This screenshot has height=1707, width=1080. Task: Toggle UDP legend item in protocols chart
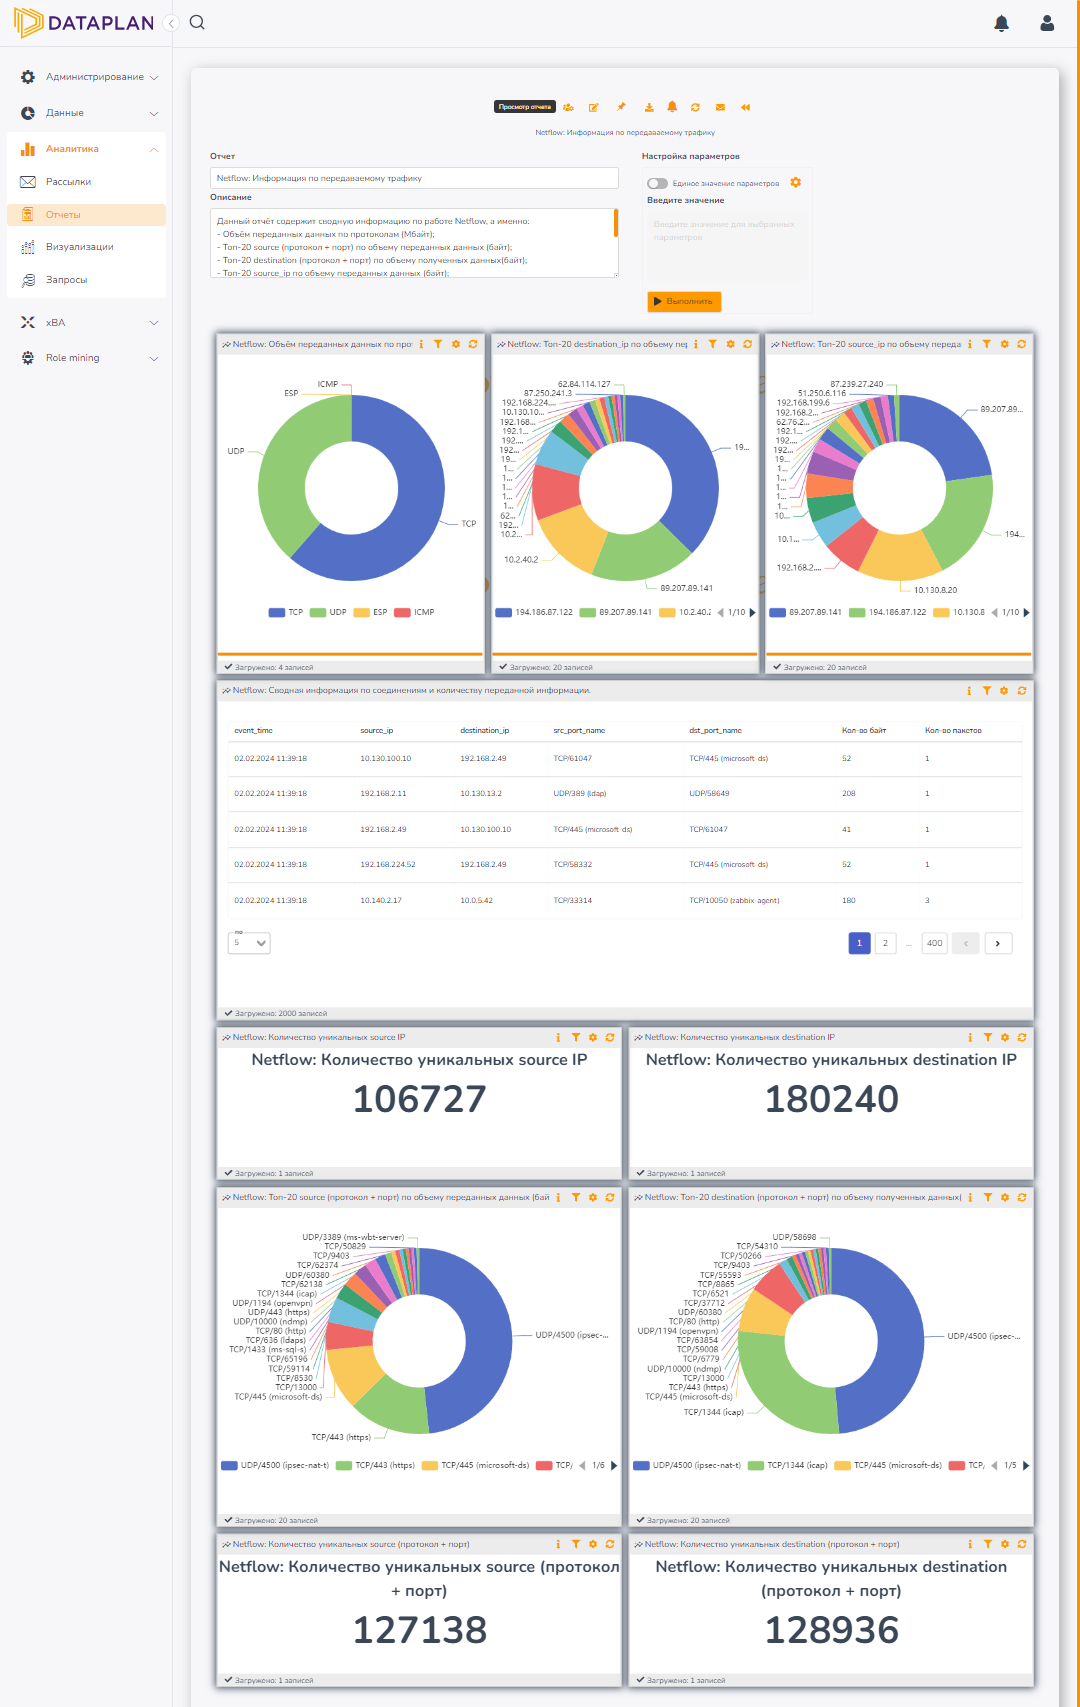(x=328, y=612)
